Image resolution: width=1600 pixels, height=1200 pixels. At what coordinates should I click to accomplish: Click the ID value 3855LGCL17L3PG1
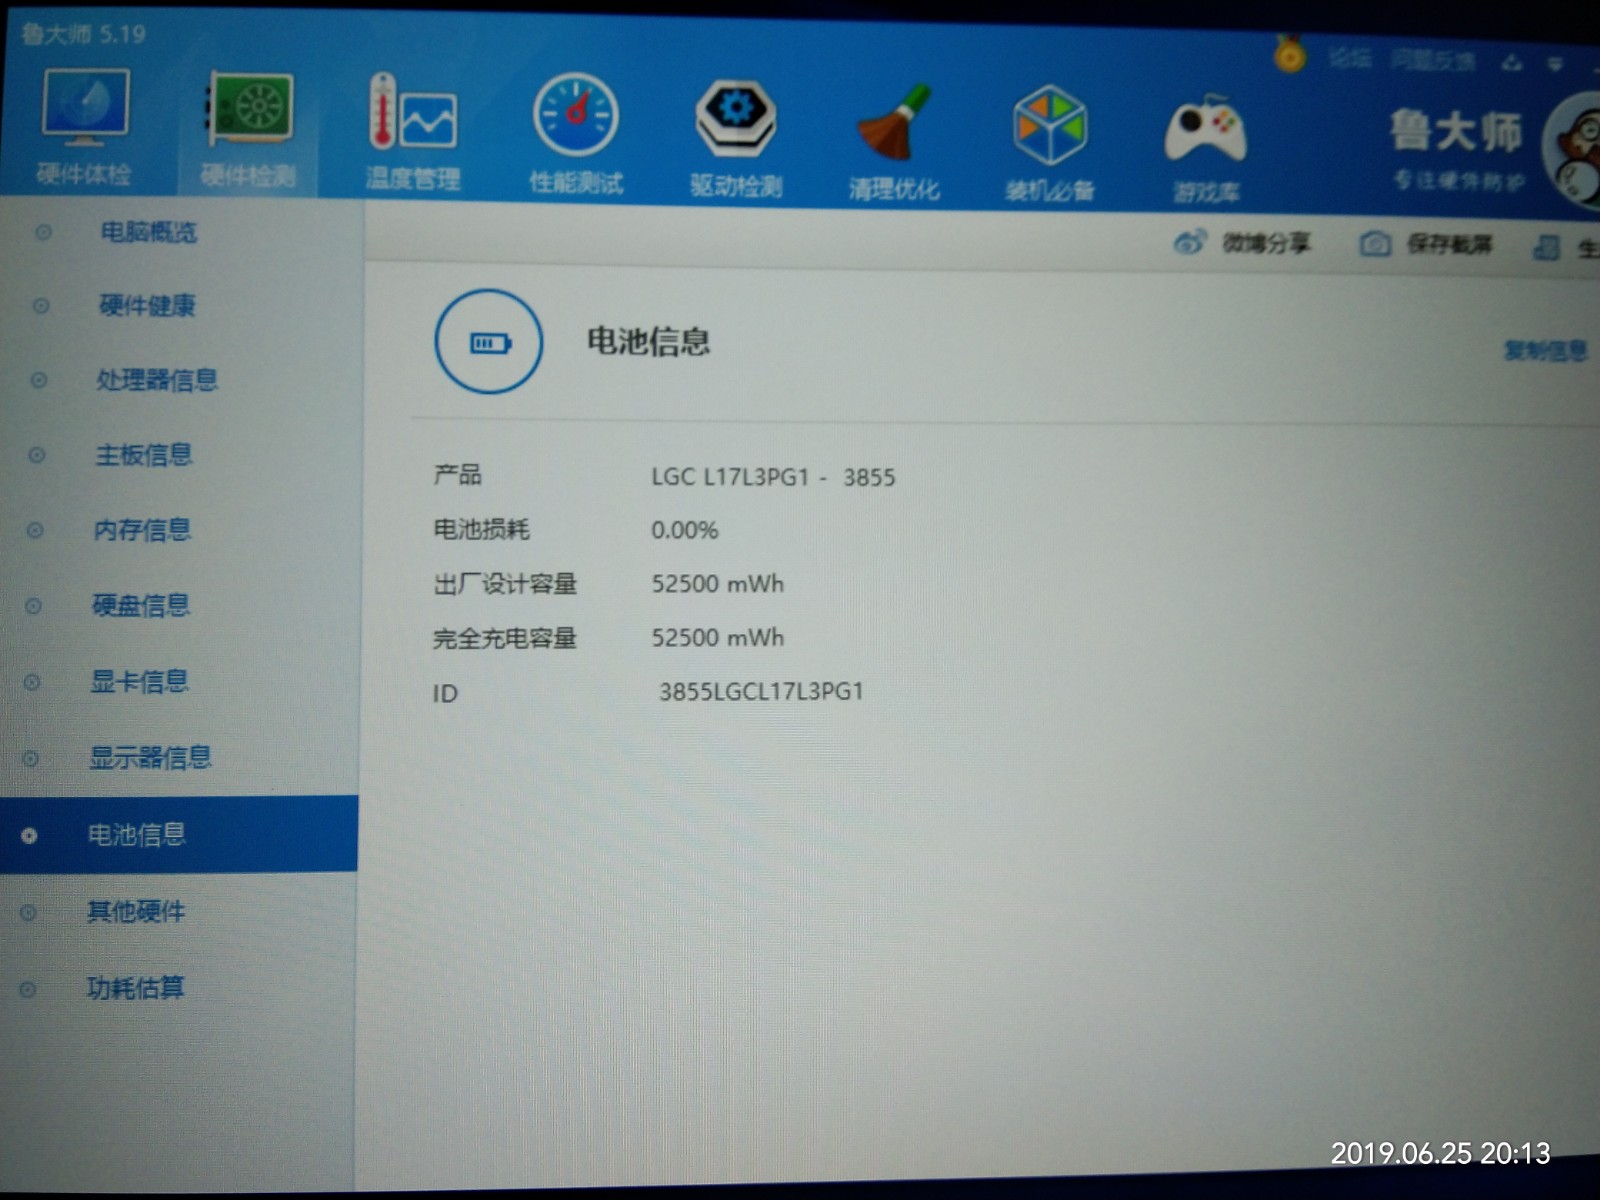pyautogui.click(x=761, y=691)
